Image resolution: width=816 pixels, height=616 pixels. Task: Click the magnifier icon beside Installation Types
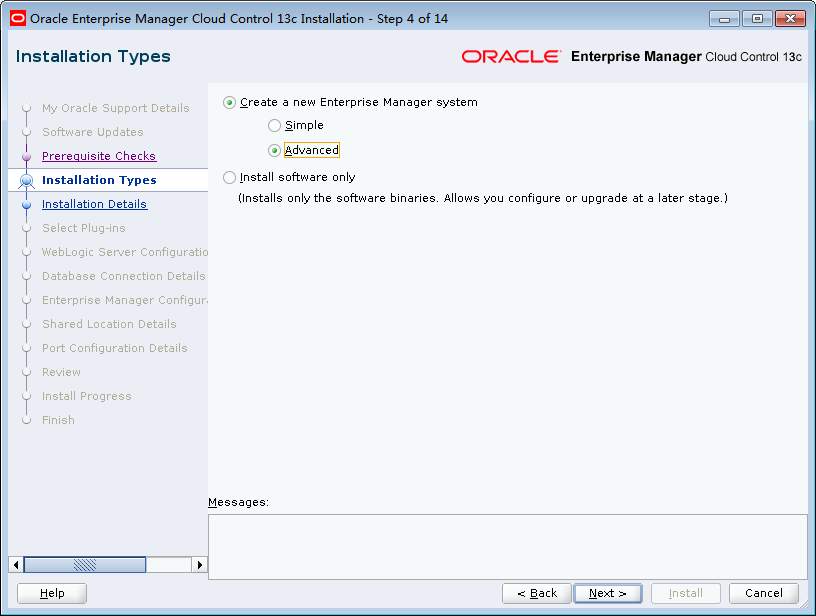pyautogui.click(x=27, y=180)
